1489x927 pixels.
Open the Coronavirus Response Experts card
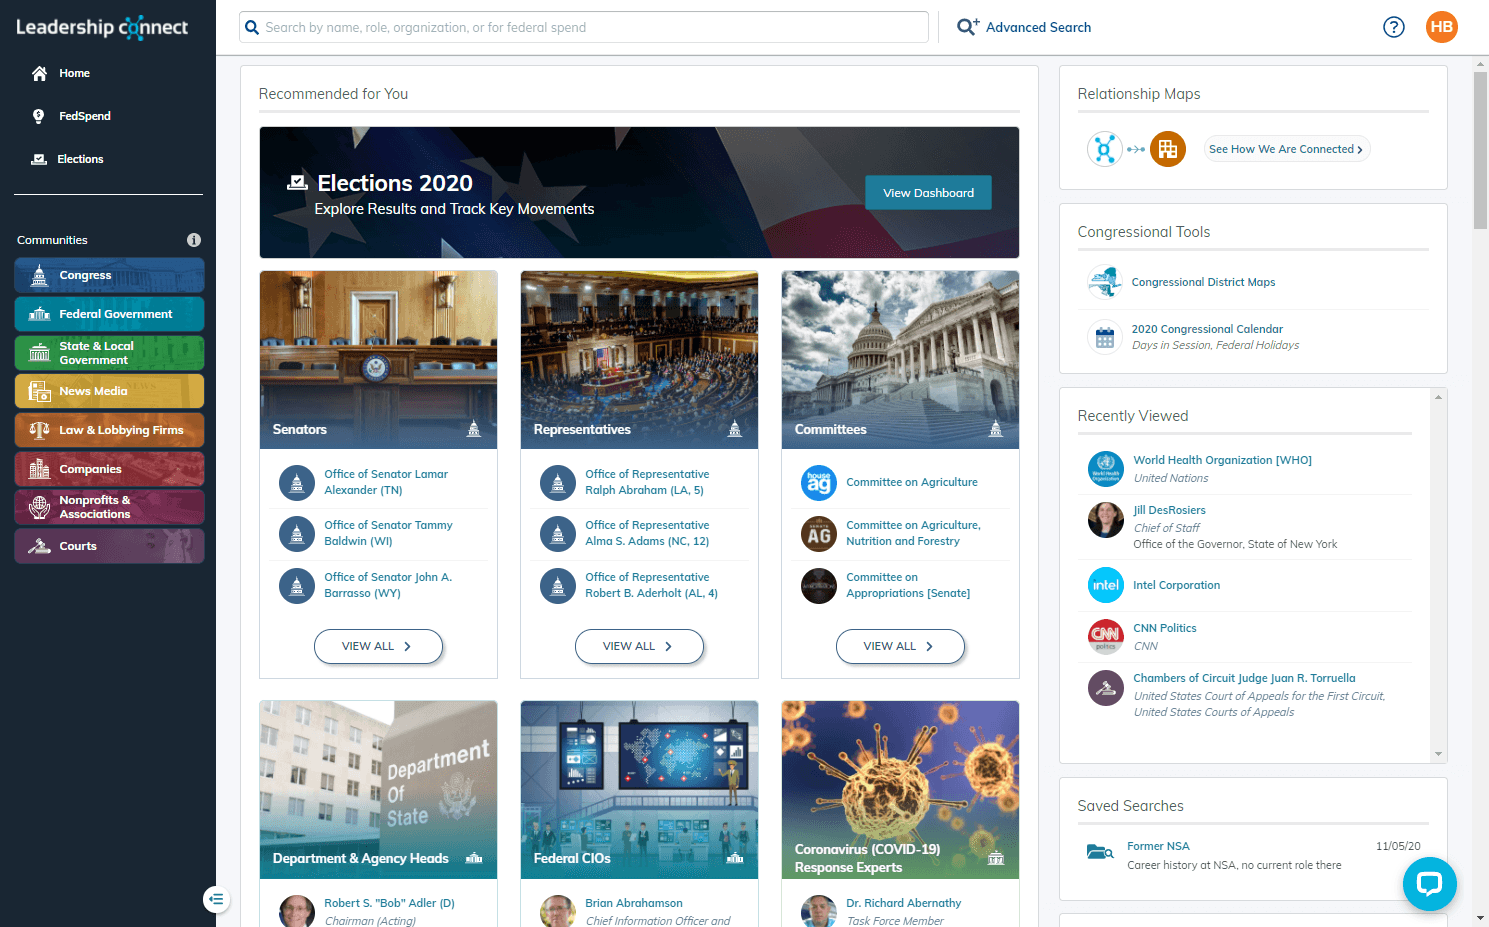pos(900,790)
